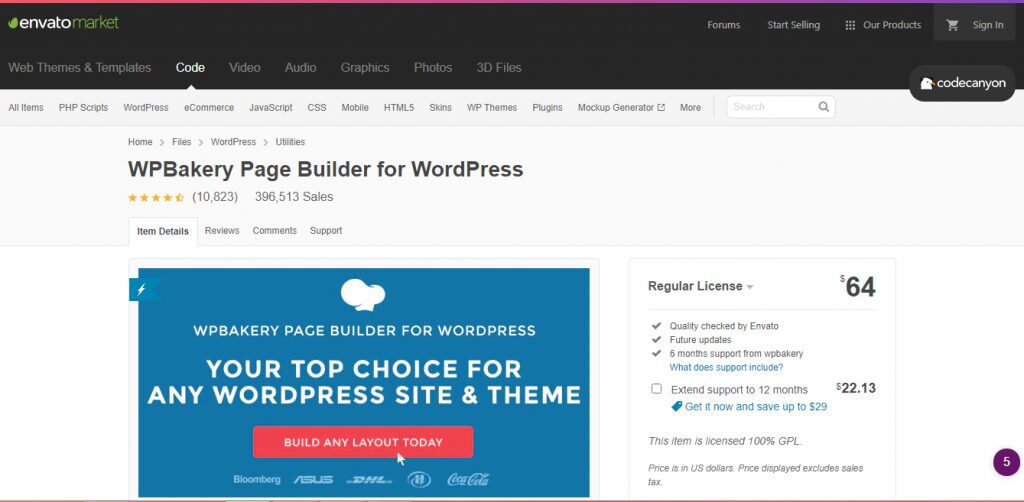Viewport: 1024px width, 502px height.
Task: Select Web Themes & Templates menu
Action: click(x=80, y=67)
